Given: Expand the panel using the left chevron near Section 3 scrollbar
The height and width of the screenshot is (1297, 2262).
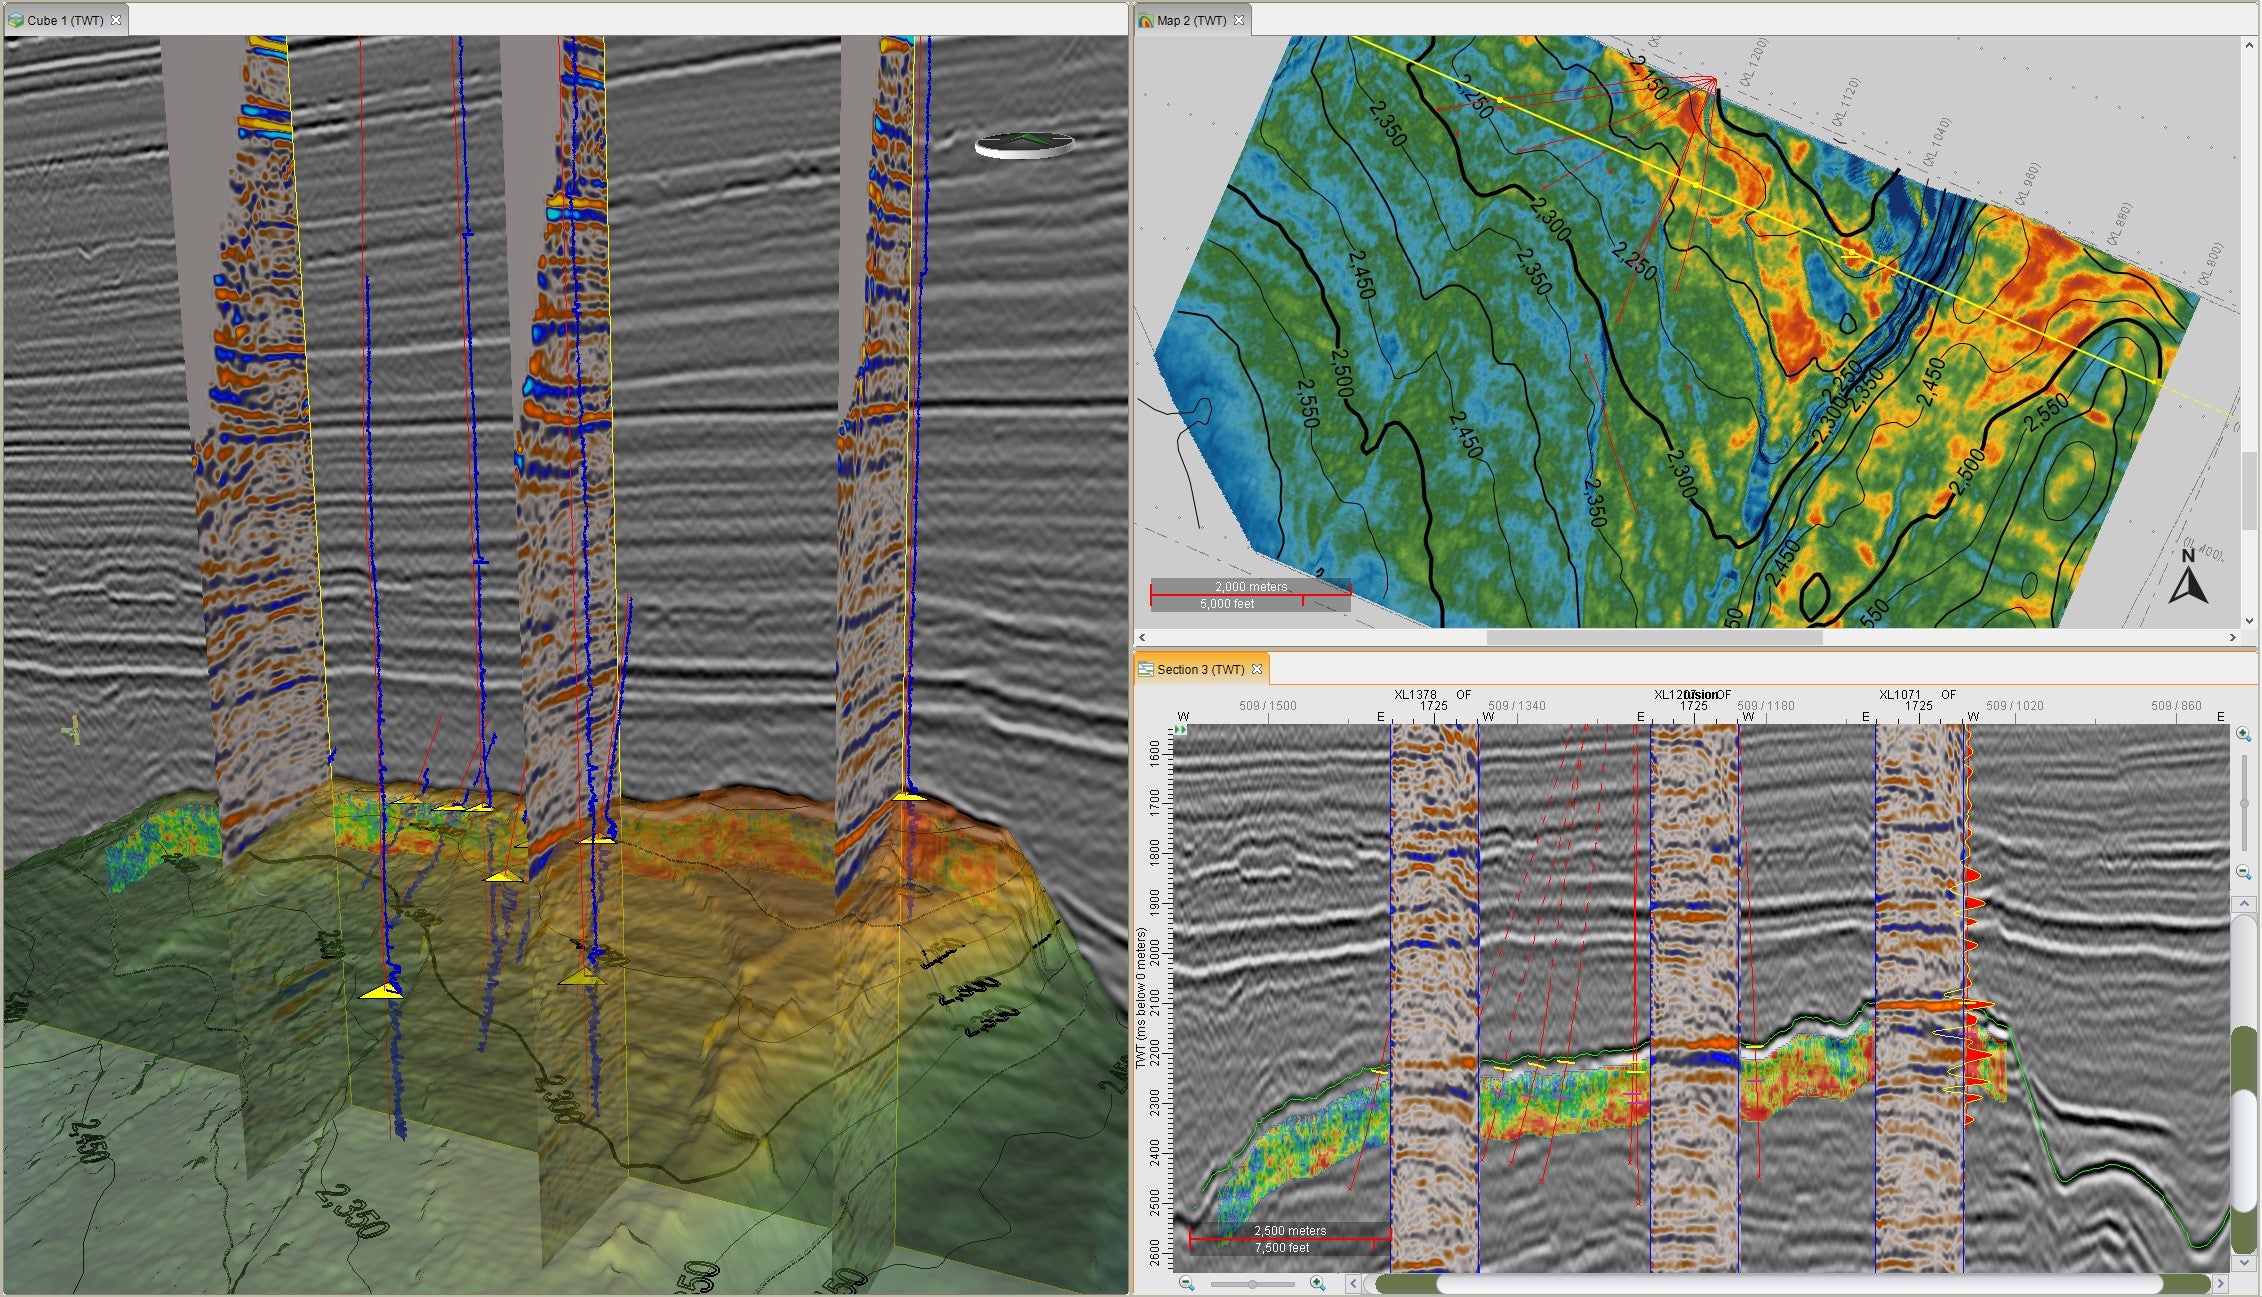Looking at the screenshot, I should (1353, 1284).
